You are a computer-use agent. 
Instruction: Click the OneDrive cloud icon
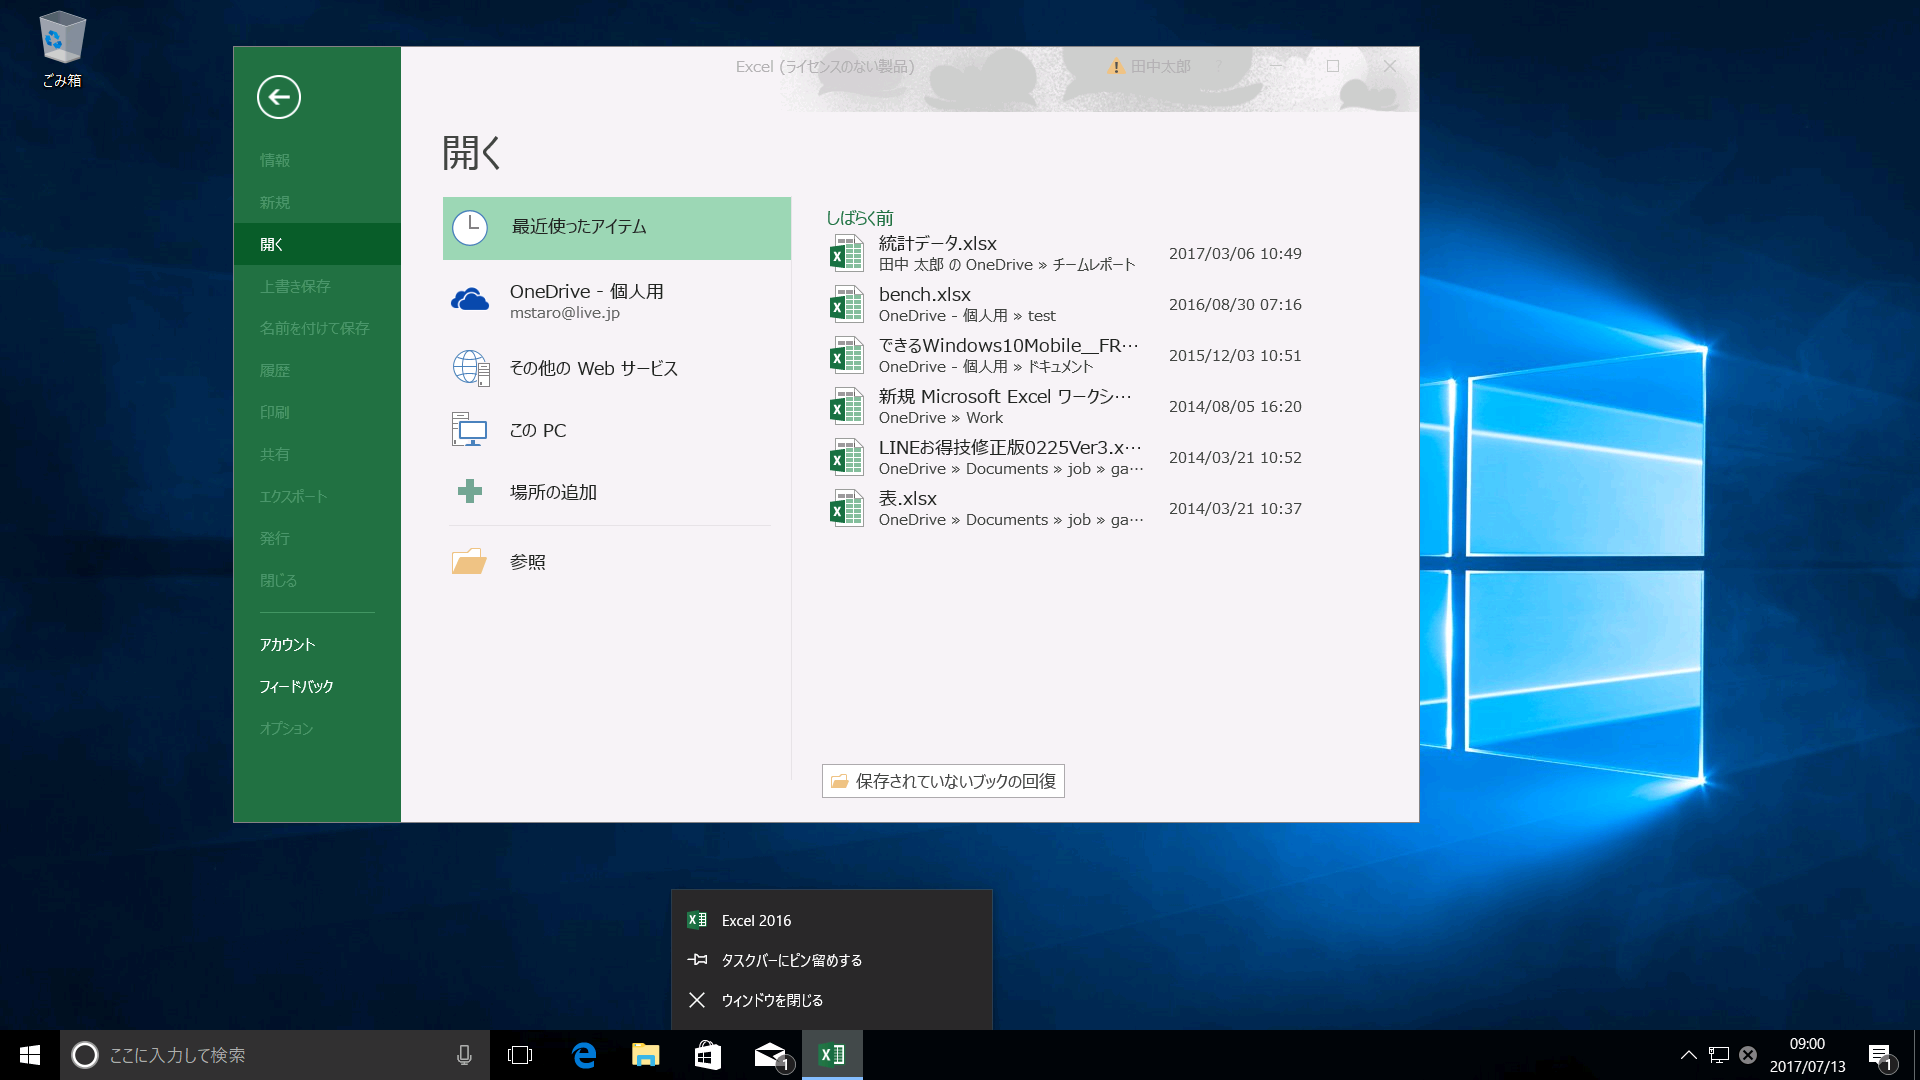[x=470, y=299]
